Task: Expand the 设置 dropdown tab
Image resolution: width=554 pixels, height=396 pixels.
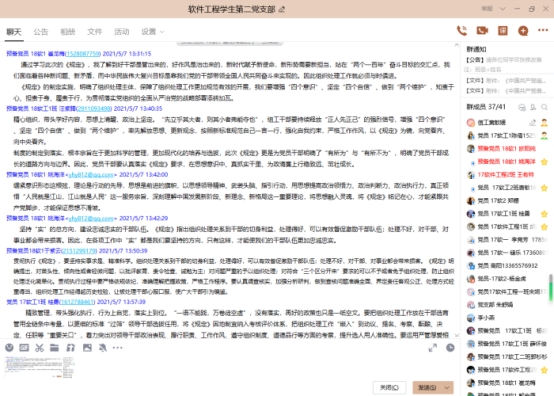Action: coord(153,32)
